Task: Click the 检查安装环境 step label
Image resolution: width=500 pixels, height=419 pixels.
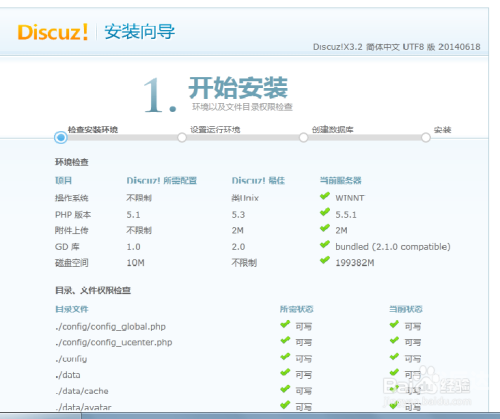Action: [93, 130]
